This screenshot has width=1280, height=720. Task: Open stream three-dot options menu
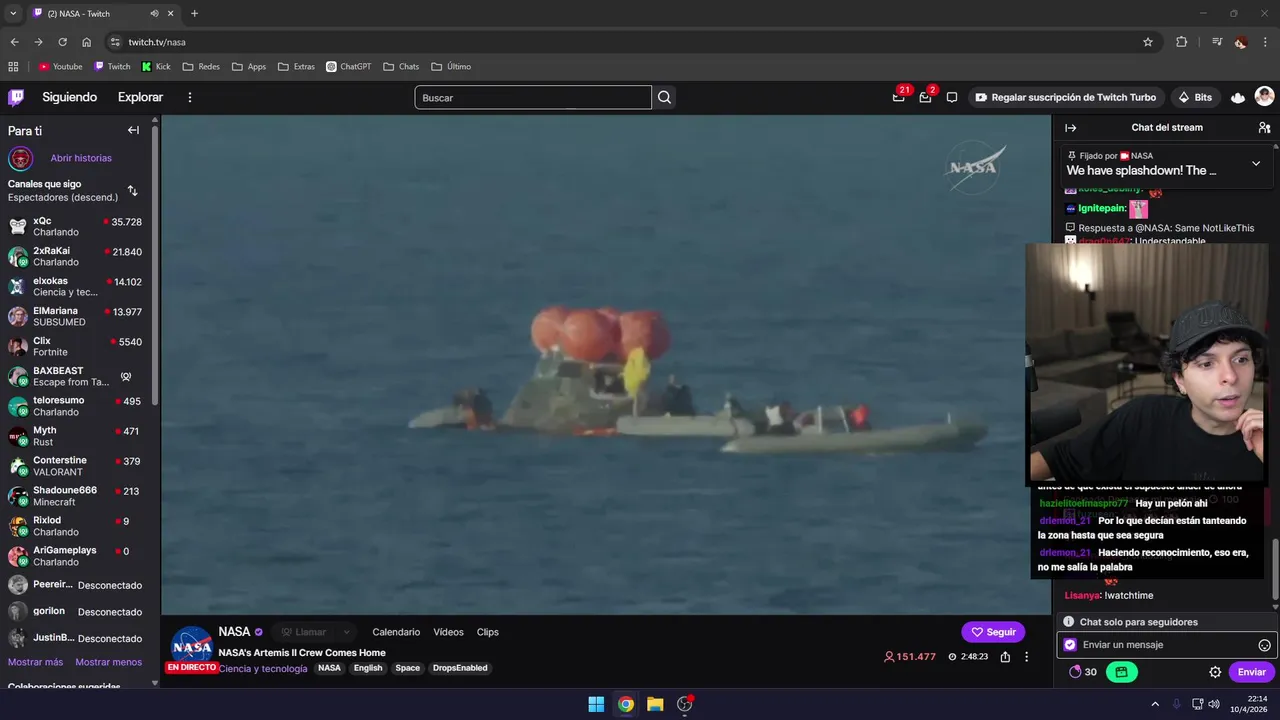(1026, 657)
